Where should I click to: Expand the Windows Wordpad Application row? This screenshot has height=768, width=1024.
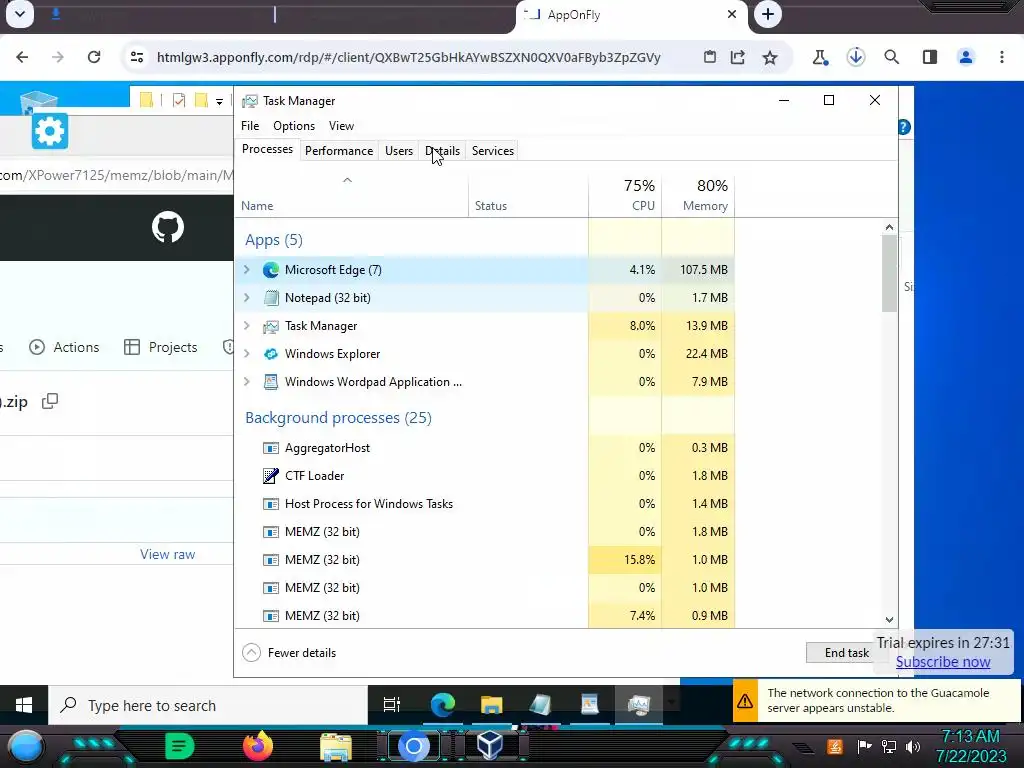tap(247, 382)
